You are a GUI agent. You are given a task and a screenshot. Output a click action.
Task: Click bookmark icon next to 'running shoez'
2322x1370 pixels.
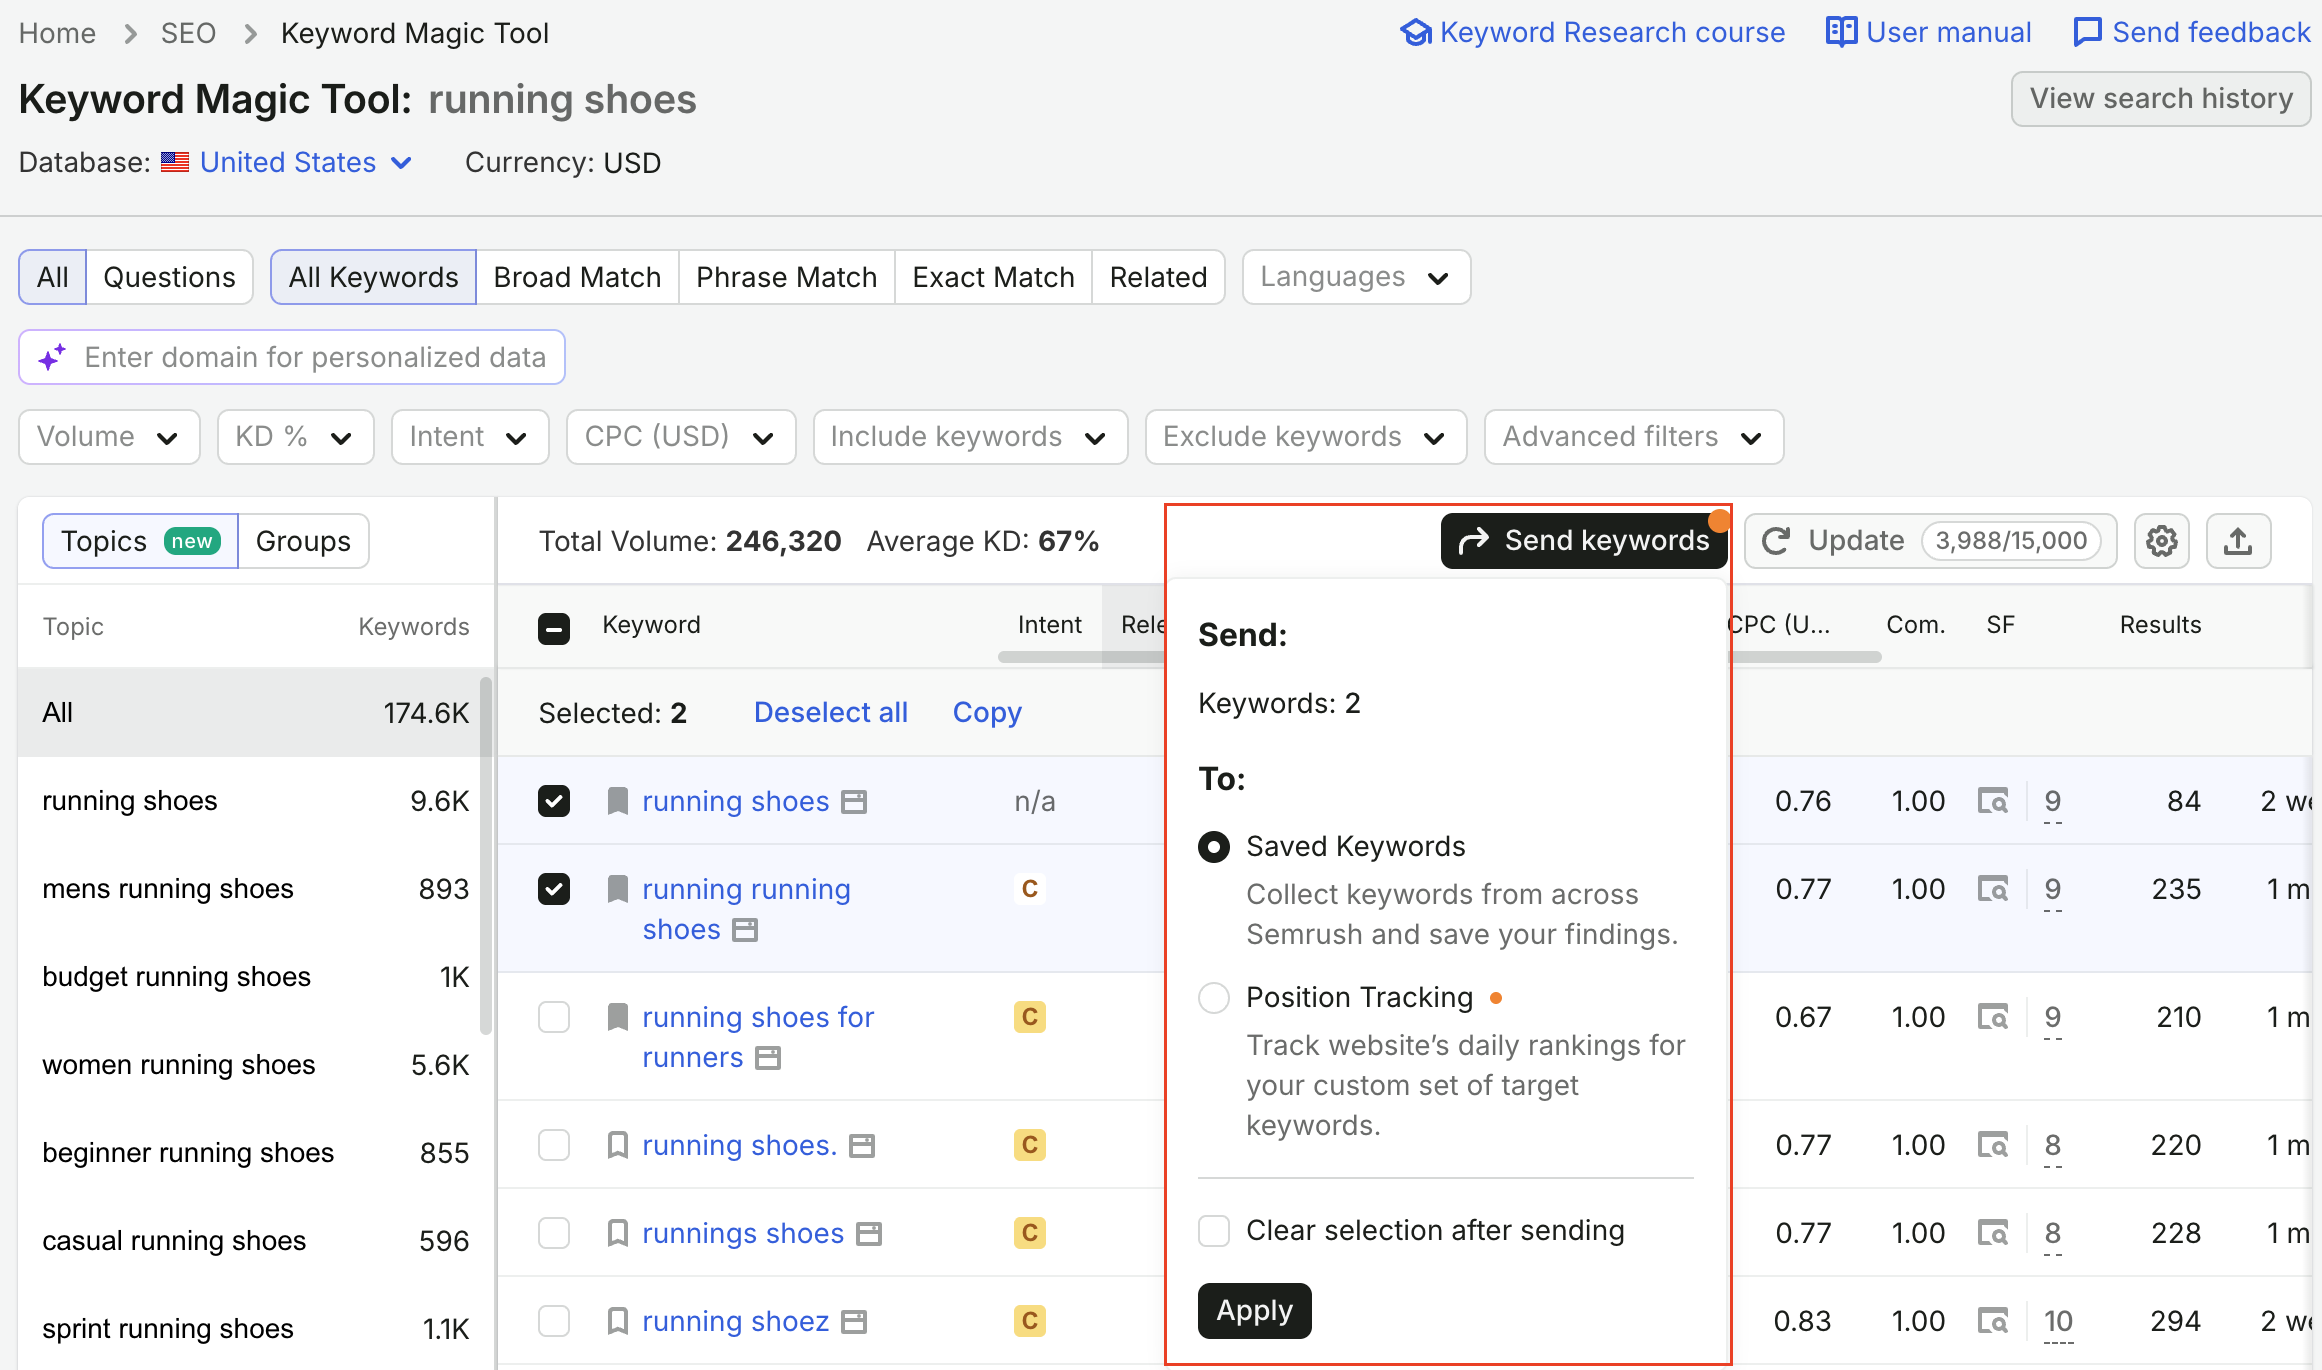(x=618, y=1321)
